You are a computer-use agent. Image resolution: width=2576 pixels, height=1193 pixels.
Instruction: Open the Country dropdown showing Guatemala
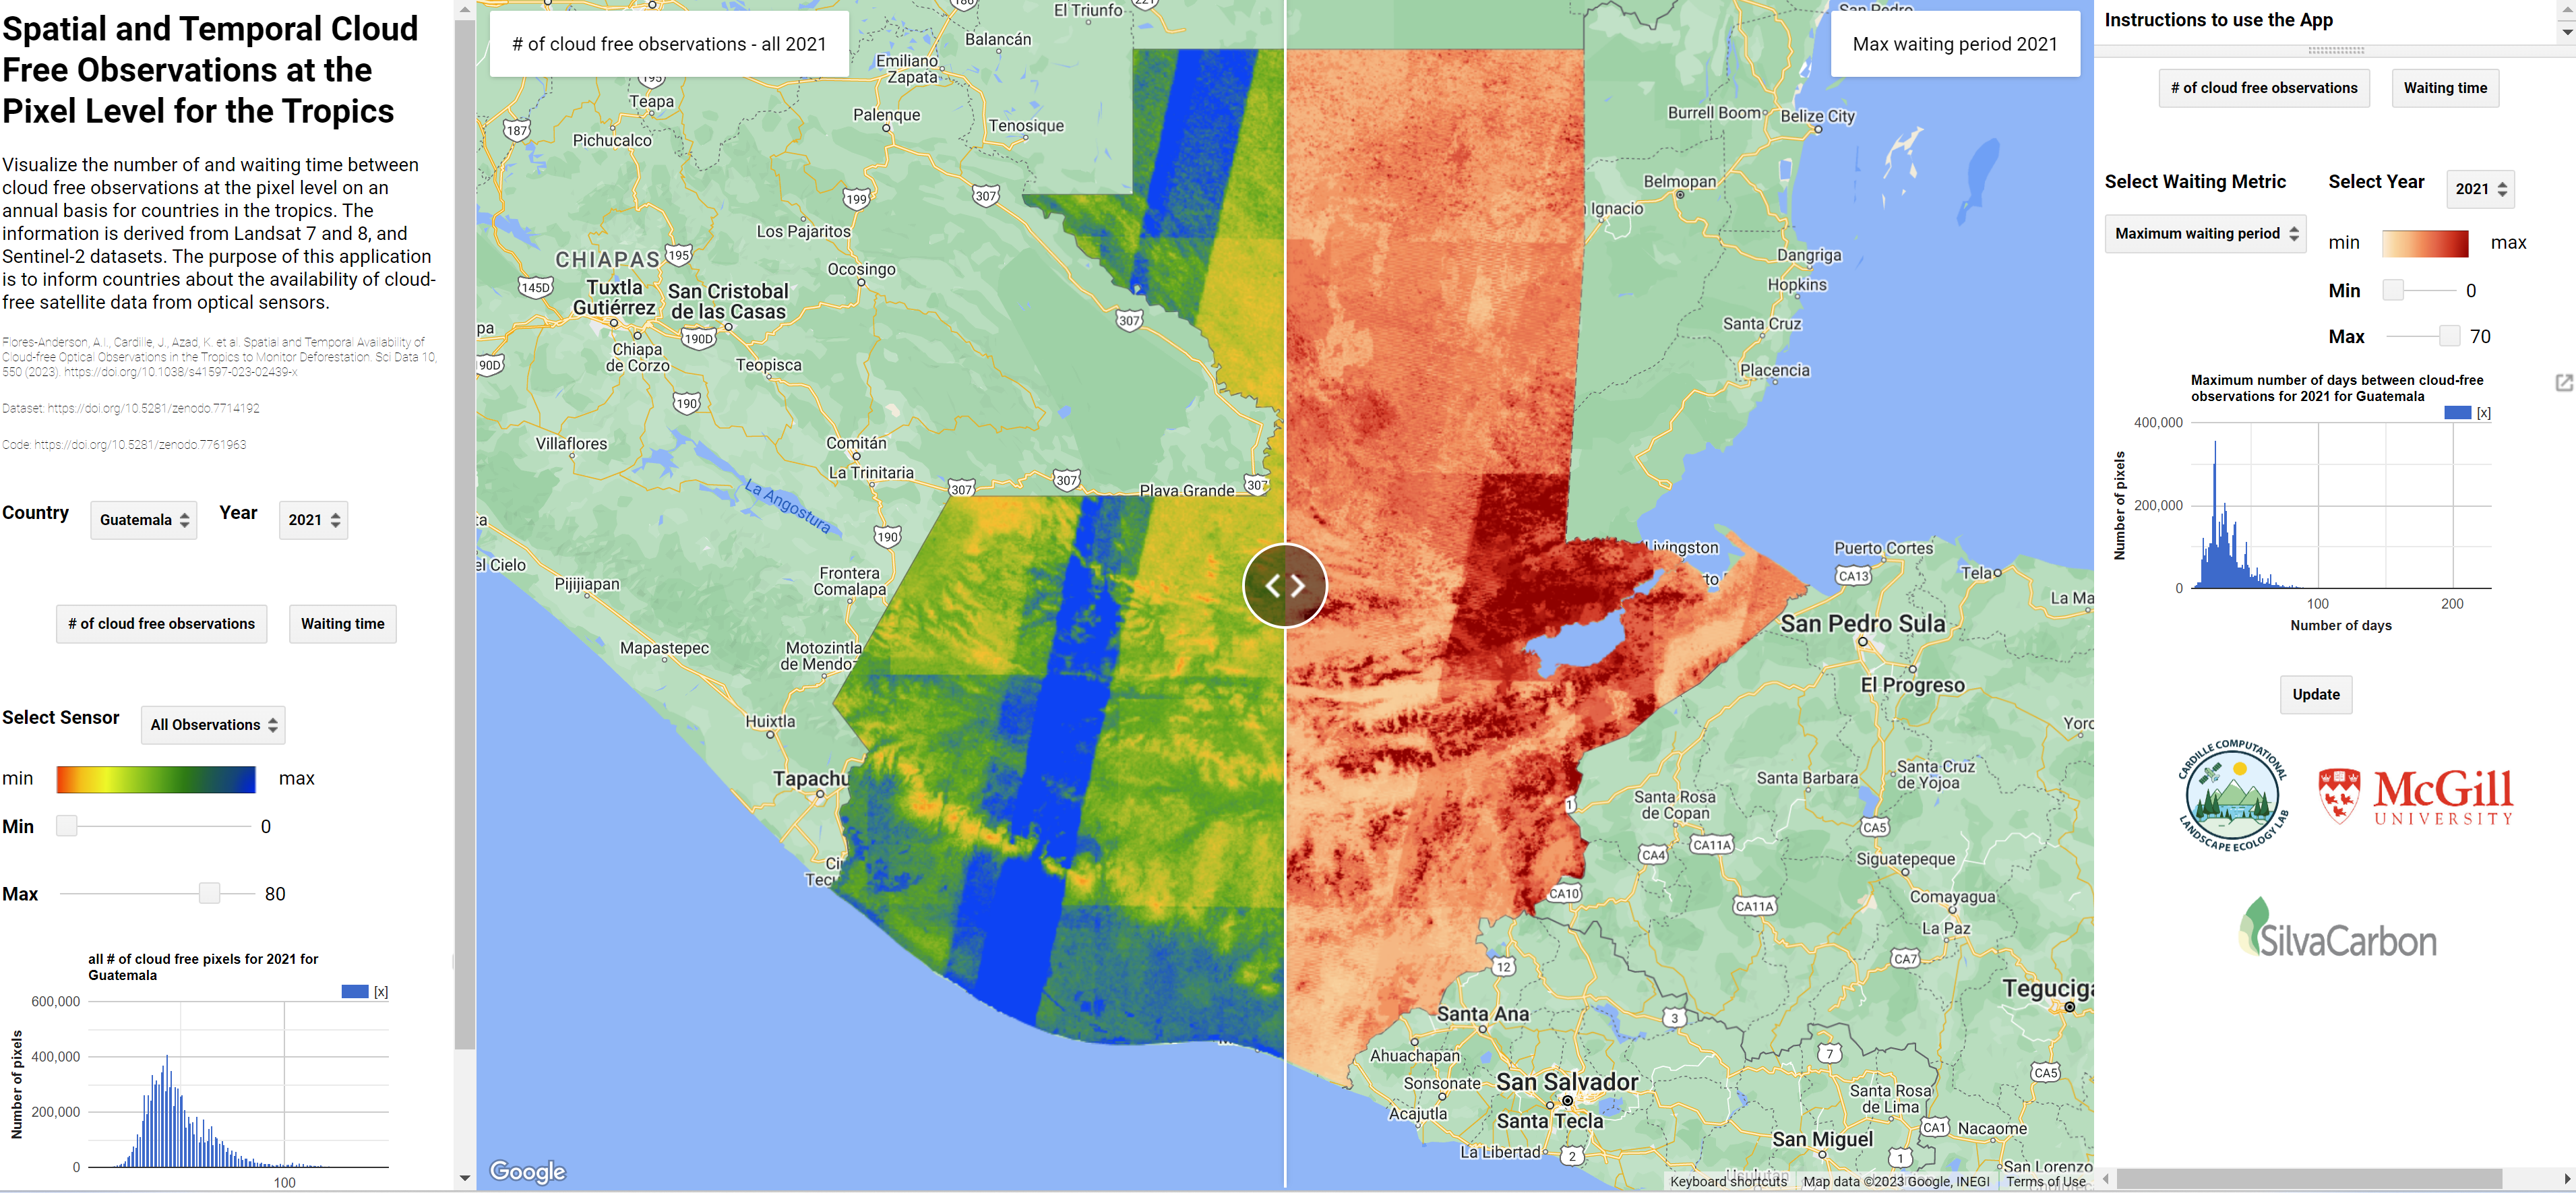[x=143, y=520]
